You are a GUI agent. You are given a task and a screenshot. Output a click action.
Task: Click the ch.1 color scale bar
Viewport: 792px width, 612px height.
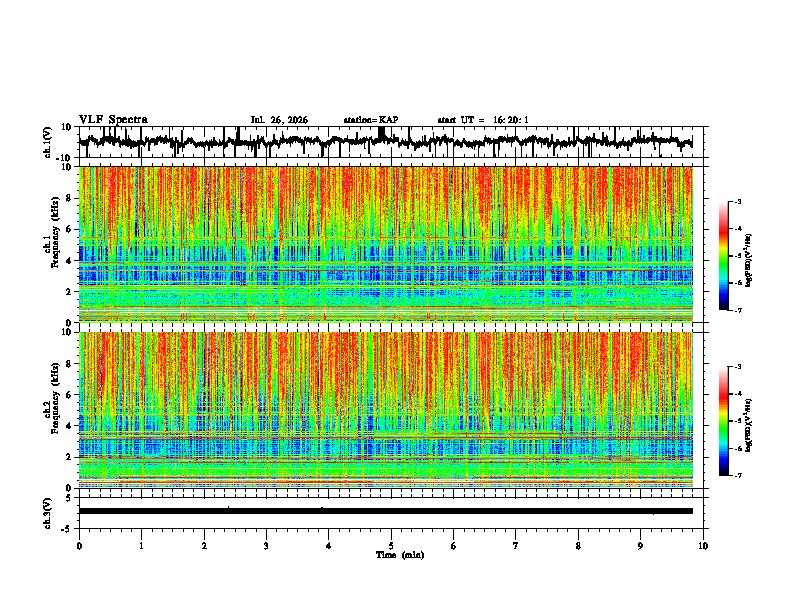pyautogui.click(x=724, y=256)
